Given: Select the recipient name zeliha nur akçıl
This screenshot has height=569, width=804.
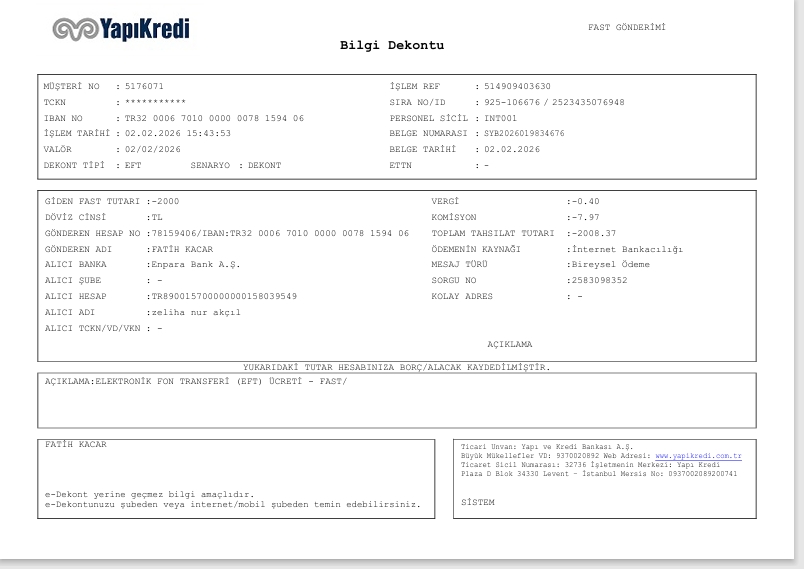Looking at the screenshot, I should coord(196,312).
